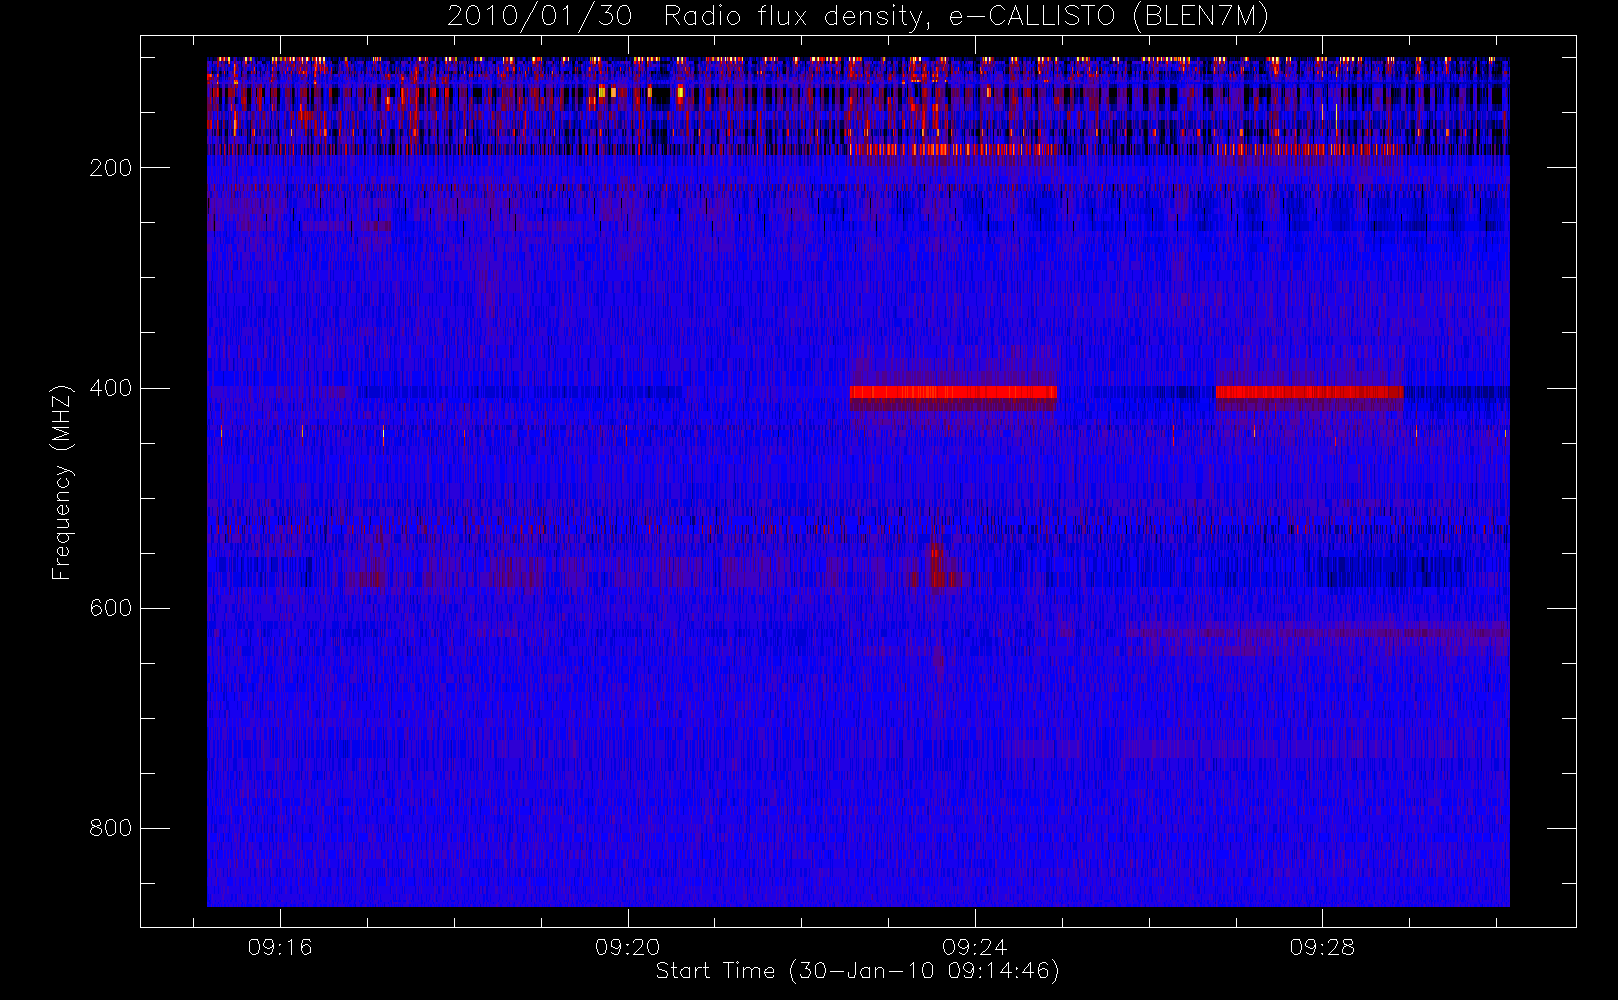The width and height of the screenshot is (1618, 1000).
Task: Click the 09:16 time tick label
Action: pos(280,947)
